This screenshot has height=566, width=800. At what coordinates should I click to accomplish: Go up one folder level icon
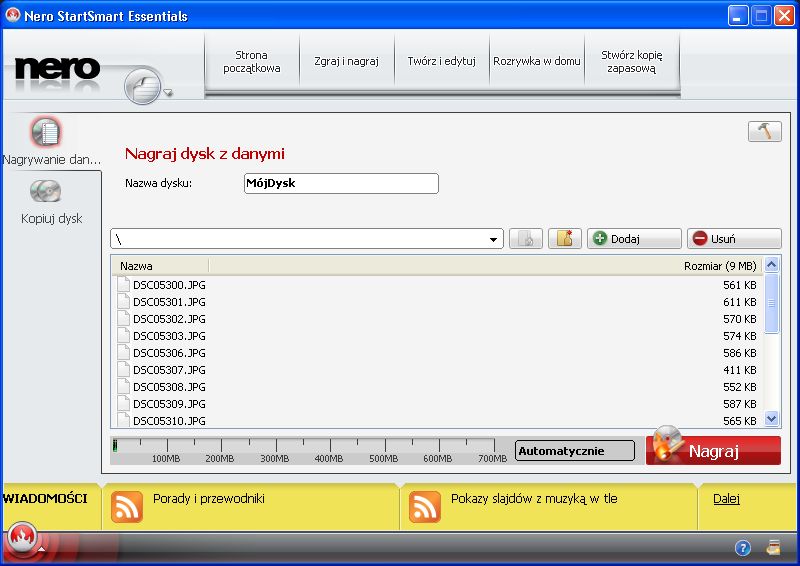(526, 239)
